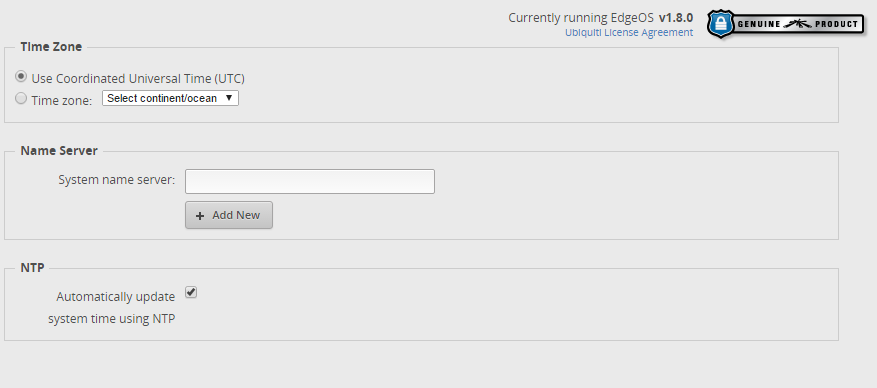Toggle automatic NTP time update checkbox
Viewport: 877px width, 388px height.
tap(191, 292)
